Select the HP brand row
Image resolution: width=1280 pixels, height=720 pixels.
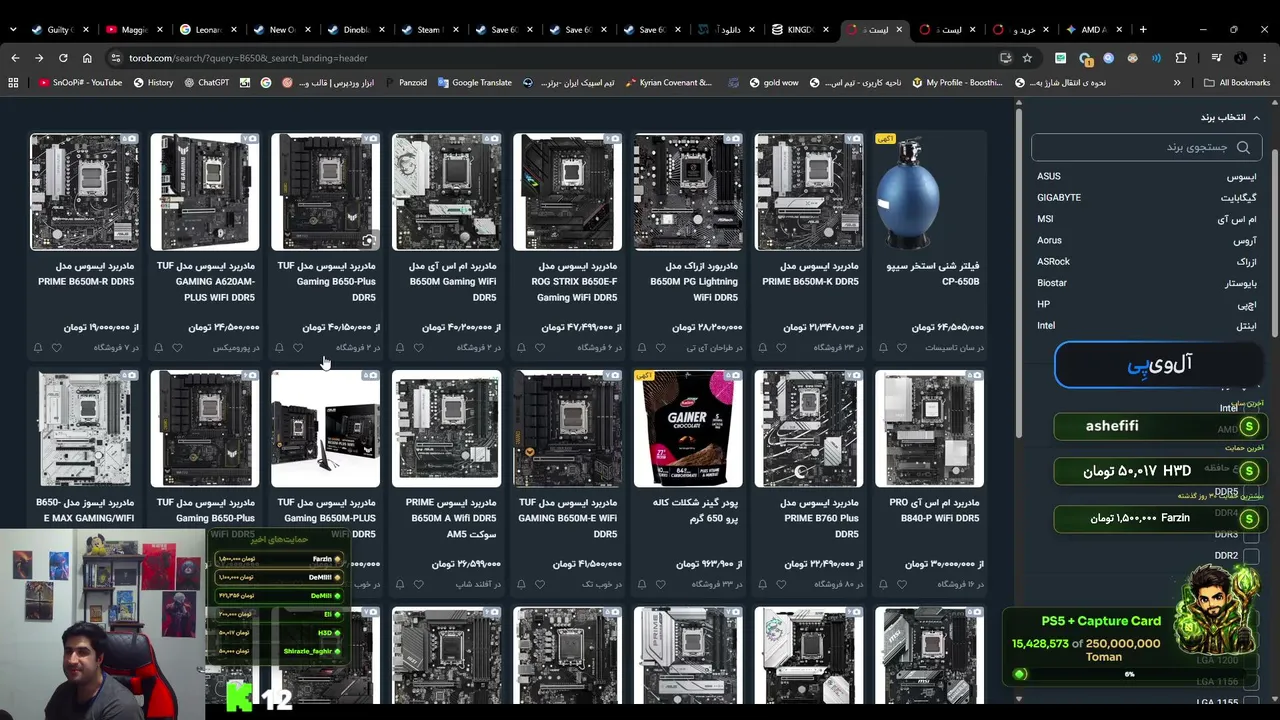click(x=1146, y=304)
